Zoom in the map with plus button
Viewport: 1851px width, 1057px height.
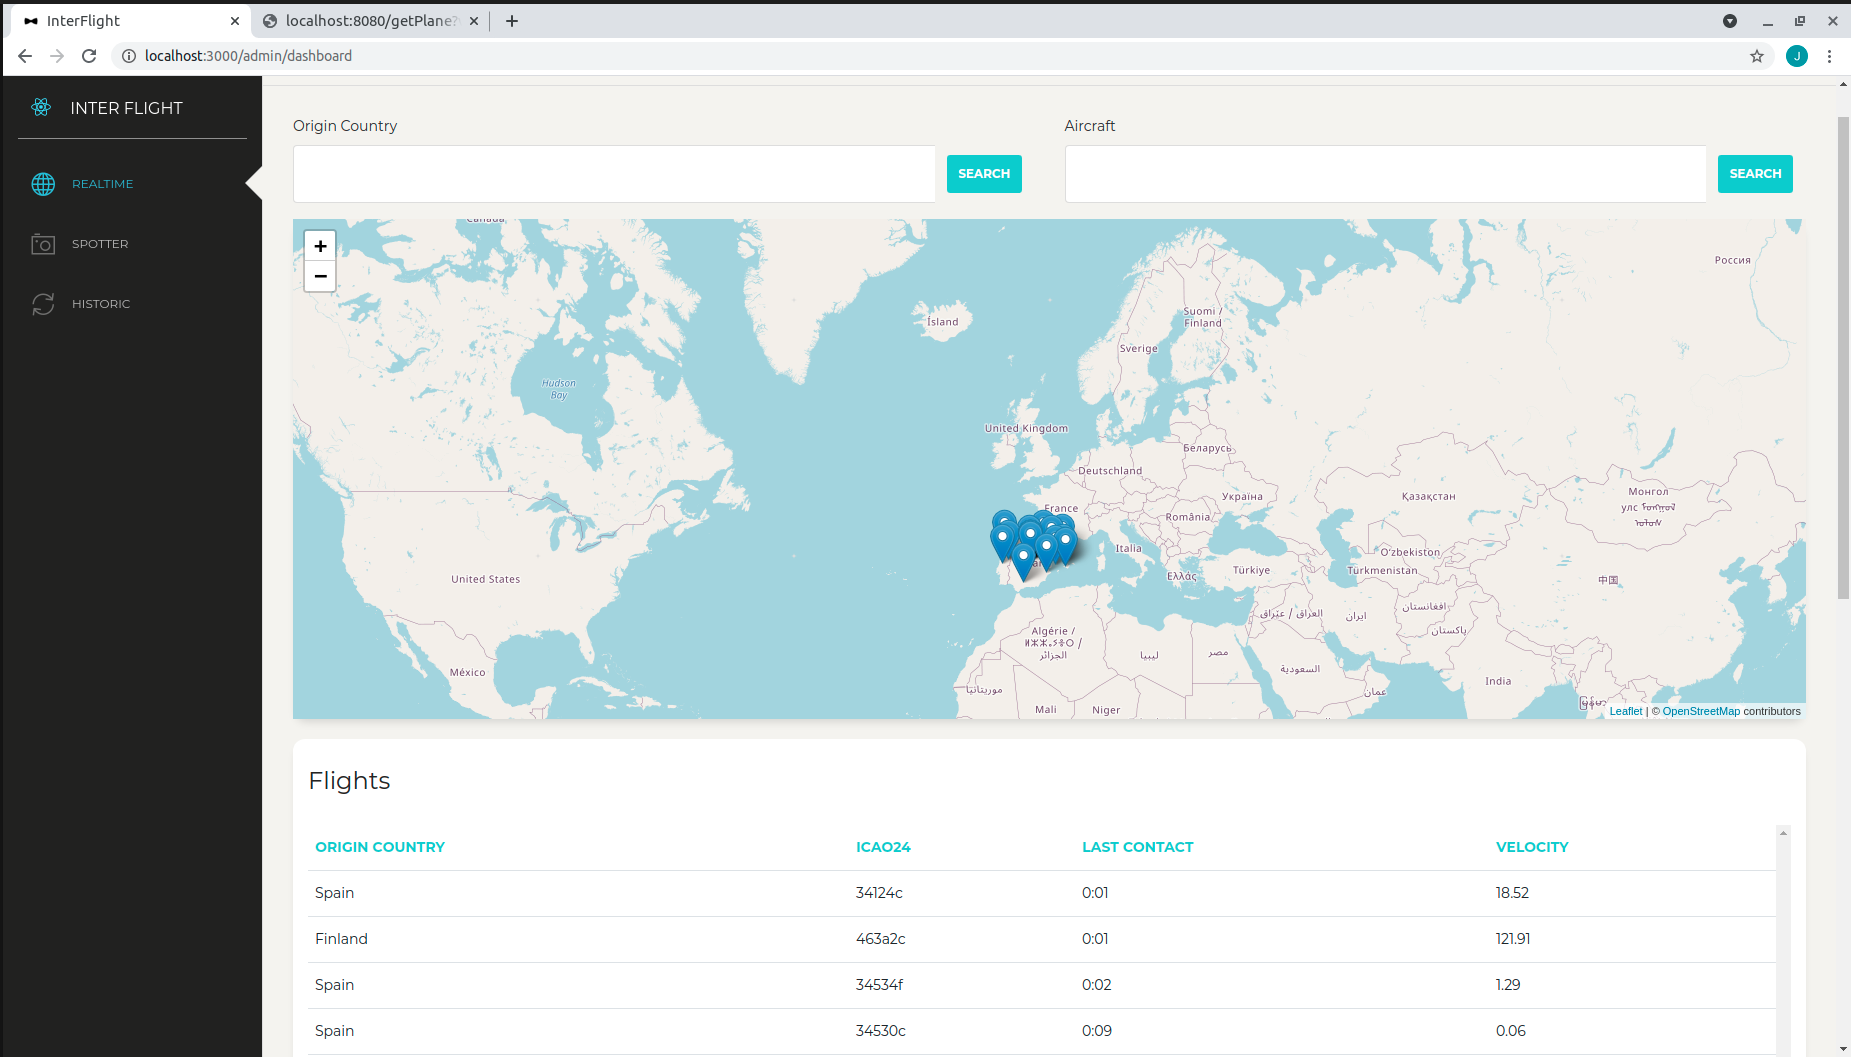tap(320, 246)
